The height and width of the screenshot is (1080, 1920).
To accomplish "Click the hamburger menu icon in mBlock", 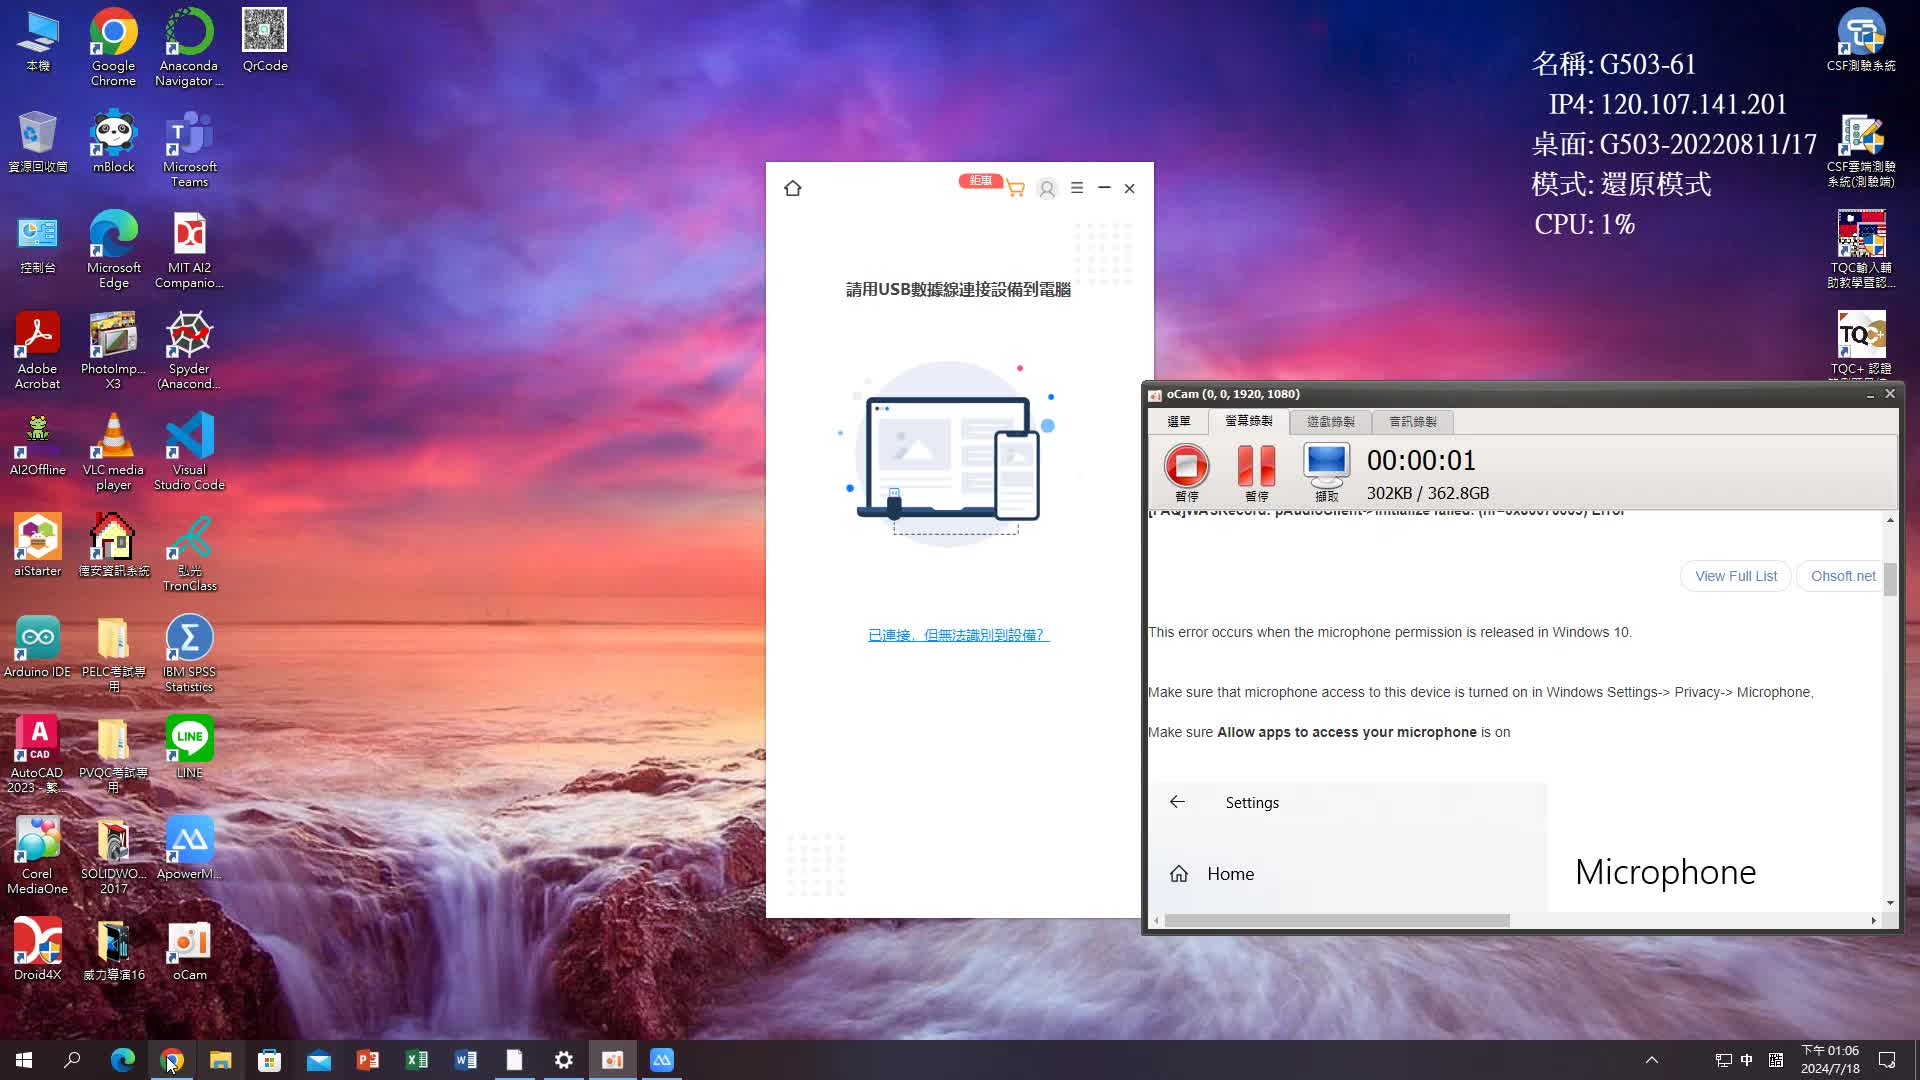I will pos(1076,187).
